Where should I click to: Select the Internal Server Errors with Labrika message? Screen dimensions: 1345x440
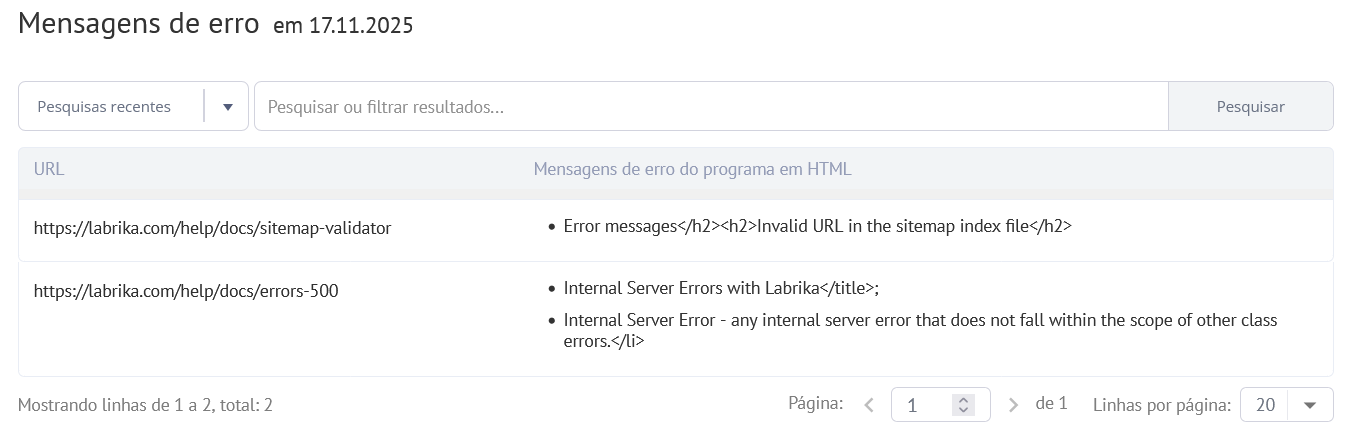720,289
